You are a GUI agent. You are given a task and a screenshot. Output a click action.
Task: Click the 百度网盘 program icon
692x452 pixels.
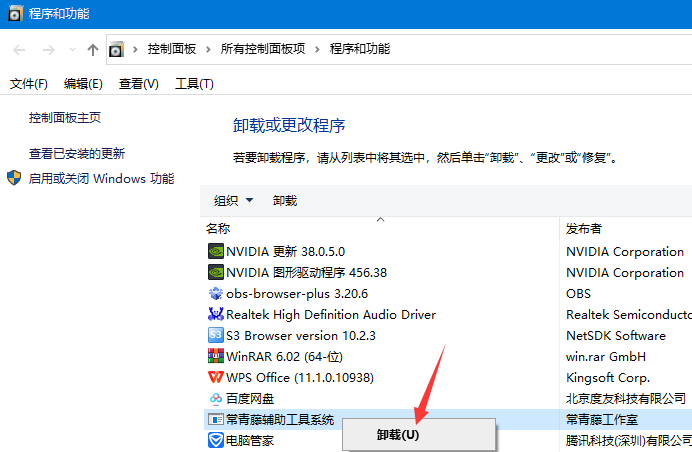[x=216, y=399]
